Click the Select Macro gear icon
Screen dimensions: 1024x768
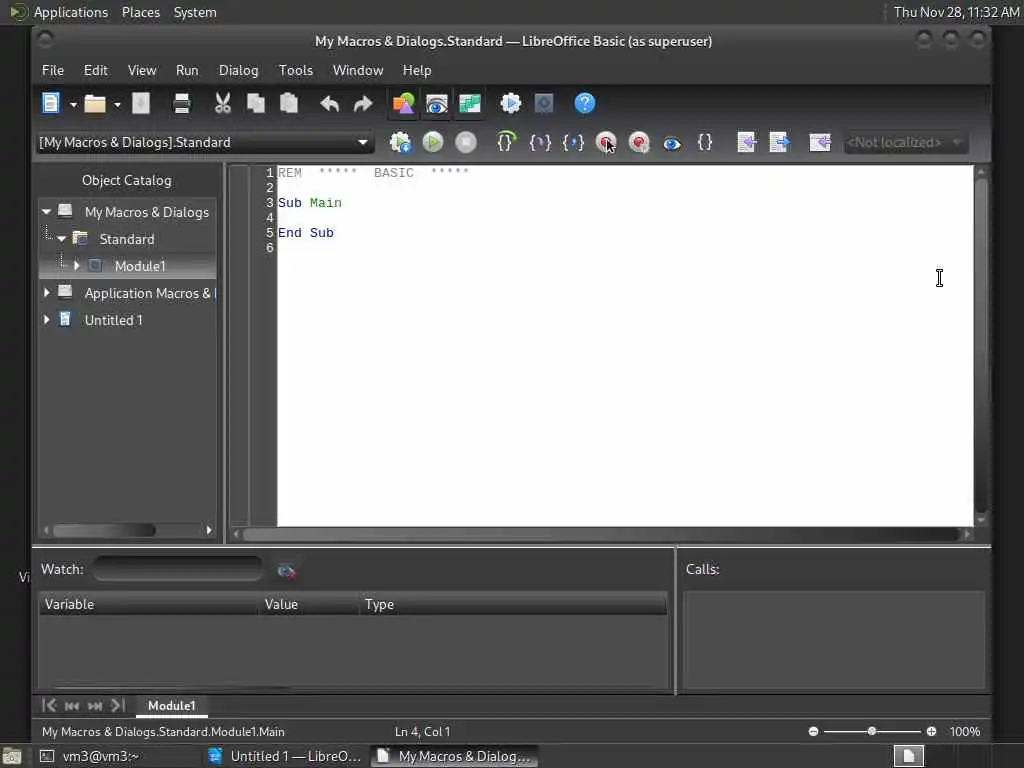[x=511, y=103]
